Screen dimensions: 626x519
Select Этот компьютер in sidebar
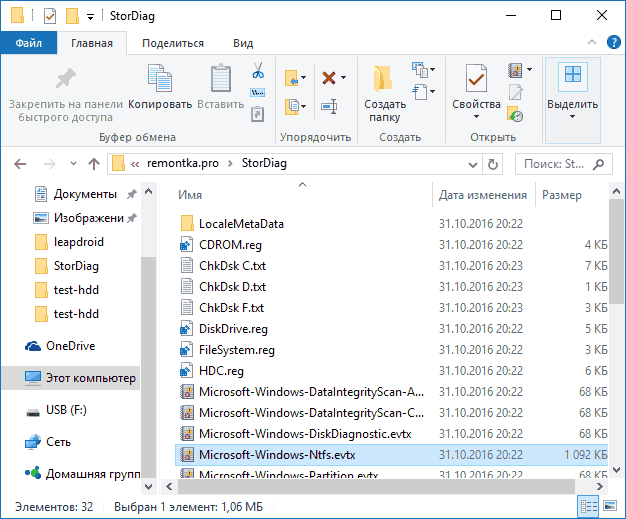71,378
